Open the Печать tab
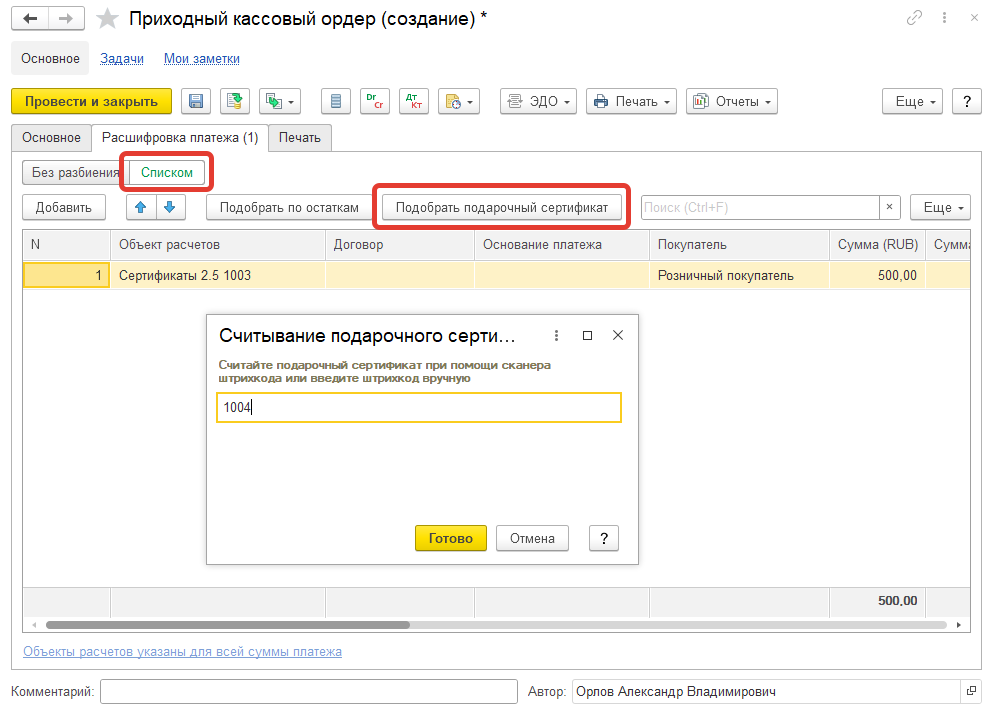 [x=300, y=137]
